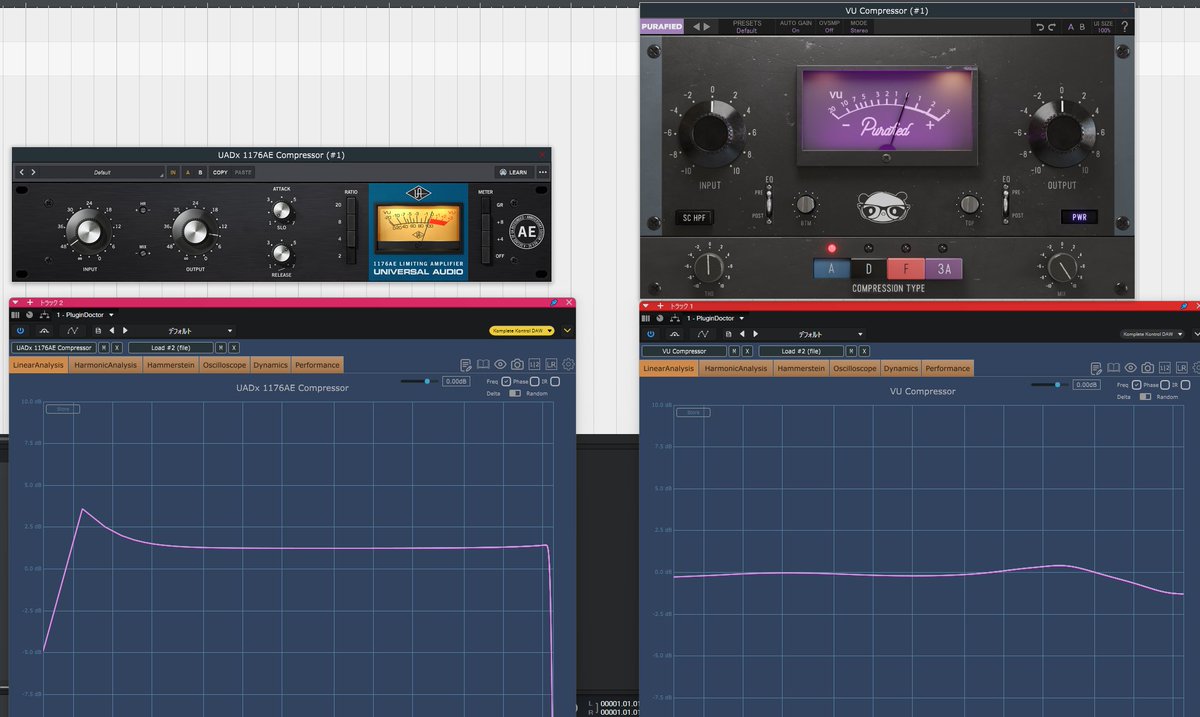Switch to Hammerstein tab in UADx PluginDoctor
The width and height of the screenshot is (1200, 717).
point(171,365)
